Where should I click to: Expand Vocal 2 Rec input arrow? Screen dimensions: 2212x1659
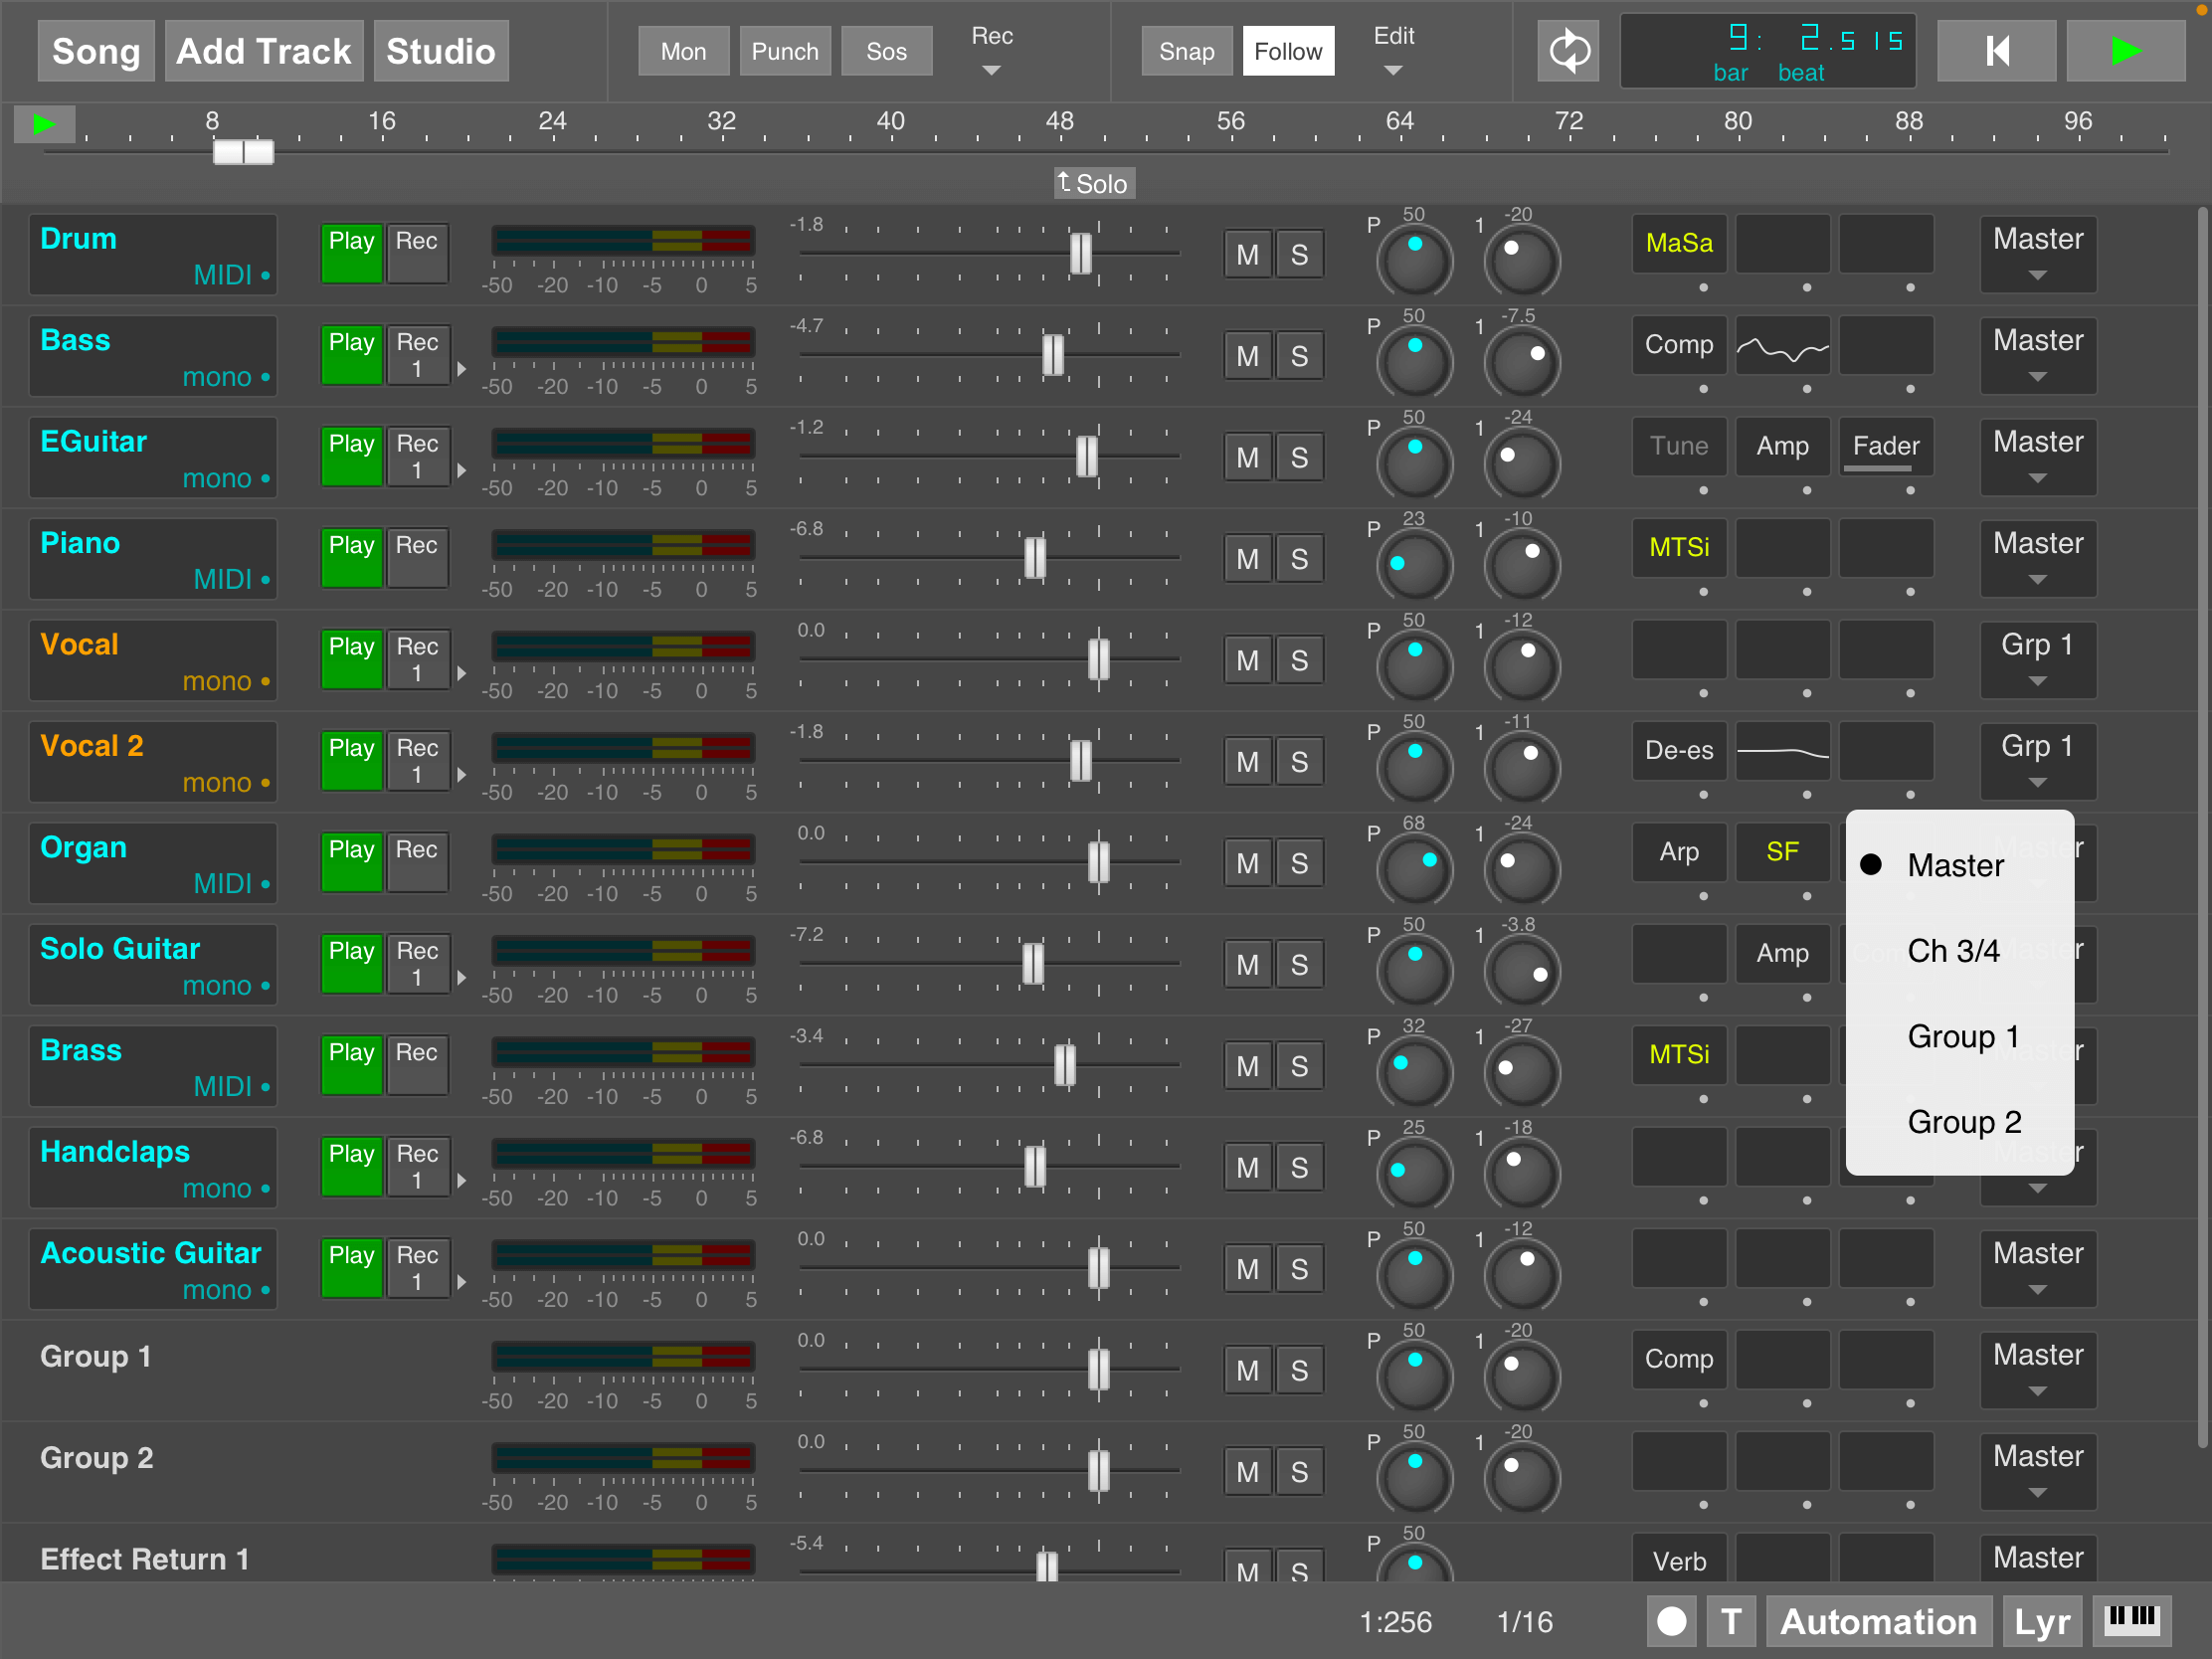click(461, 775)
